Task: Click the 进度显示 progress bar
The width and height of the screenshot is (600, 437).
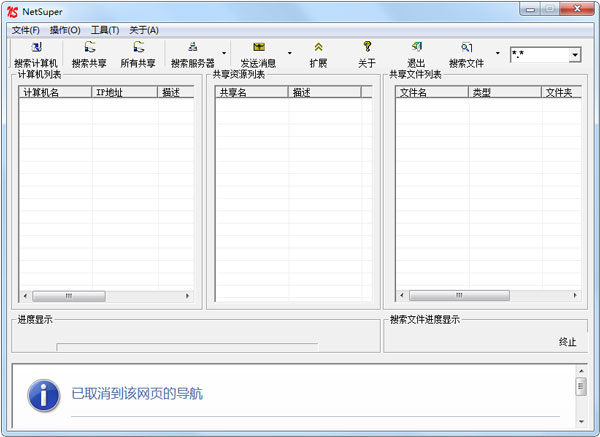Action: point(187,347)
